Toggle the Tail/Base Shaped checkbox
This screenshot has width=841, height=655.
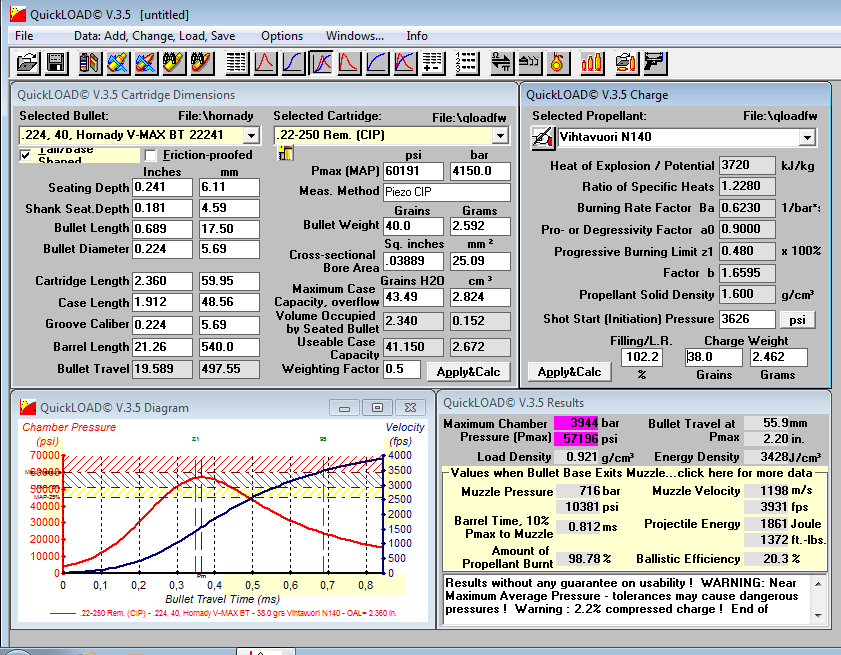point(26,155)
